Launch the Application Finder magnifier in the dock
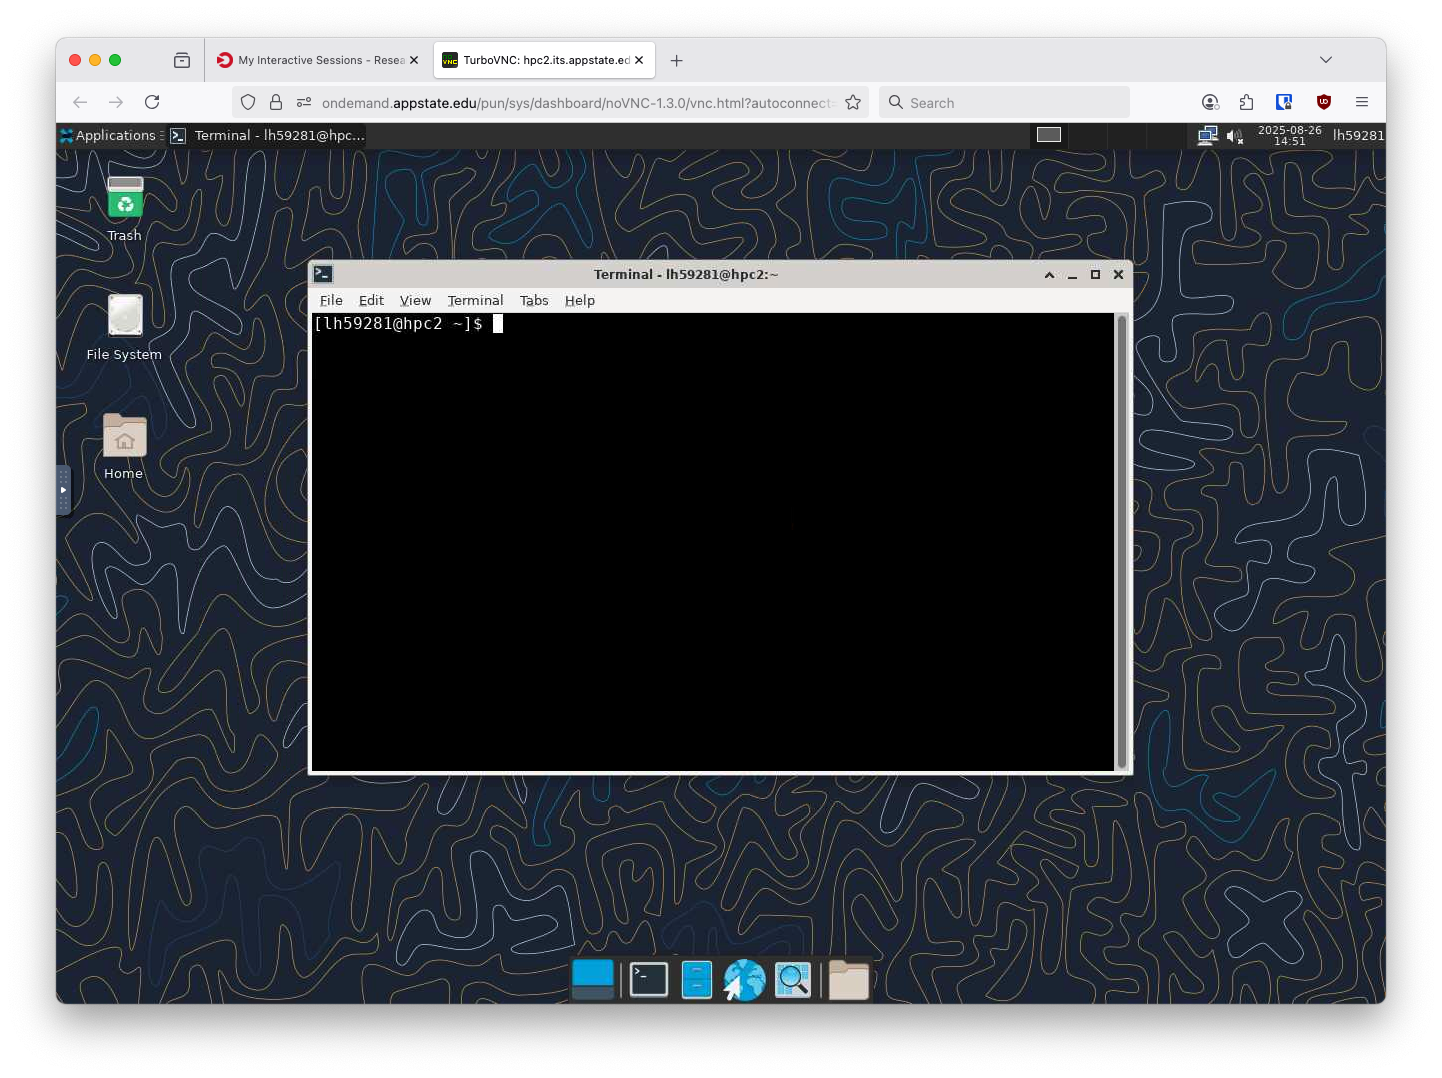This screenshot has height=1078, width=1442. coord(793,980)
